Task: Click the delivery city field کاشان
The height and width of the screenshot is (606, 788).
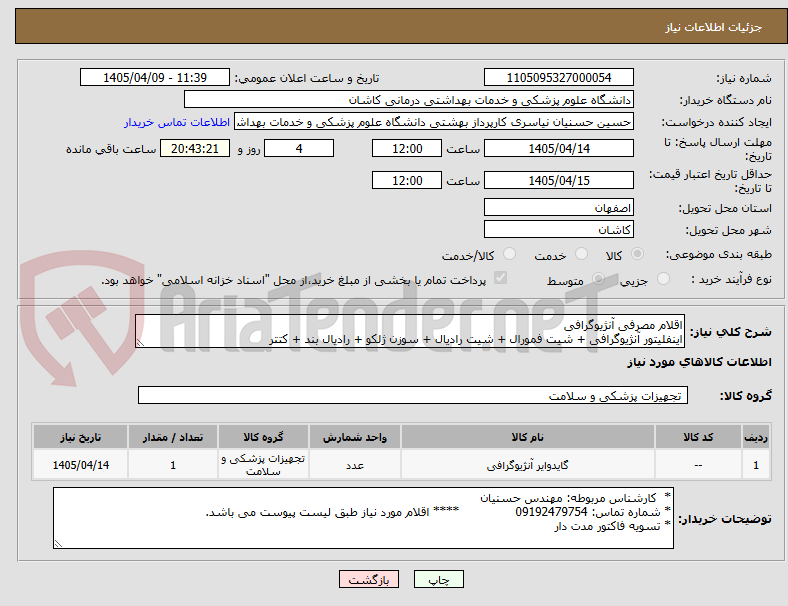Action: point(559,229)
